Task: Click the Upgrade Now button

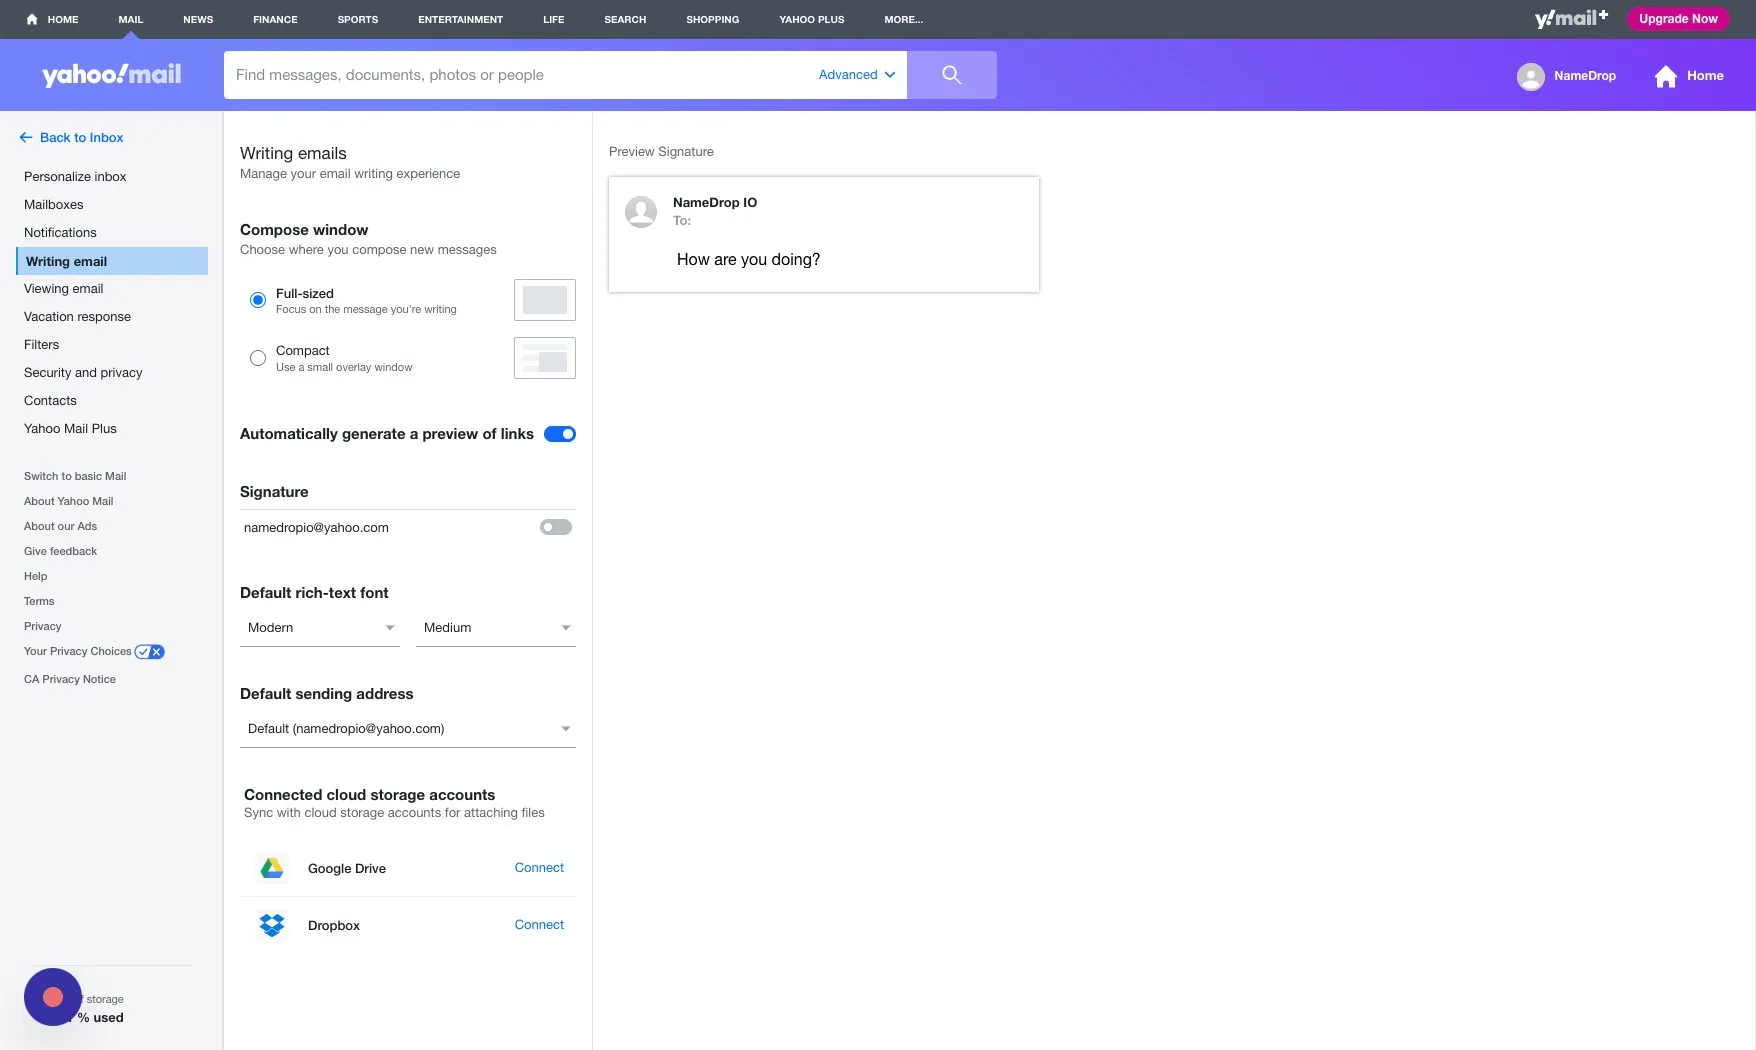Action: pyautogui.click(x=1678, y=19)
